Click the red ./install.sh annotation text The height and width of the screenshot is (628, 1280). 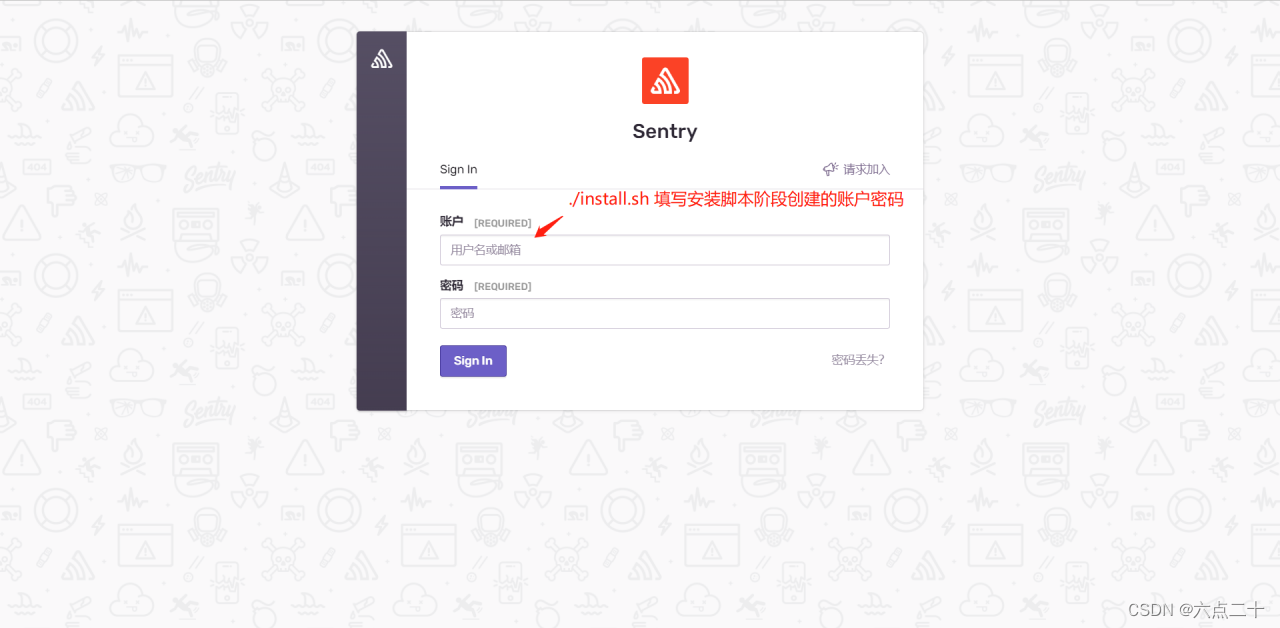click(x=737, y=199)
